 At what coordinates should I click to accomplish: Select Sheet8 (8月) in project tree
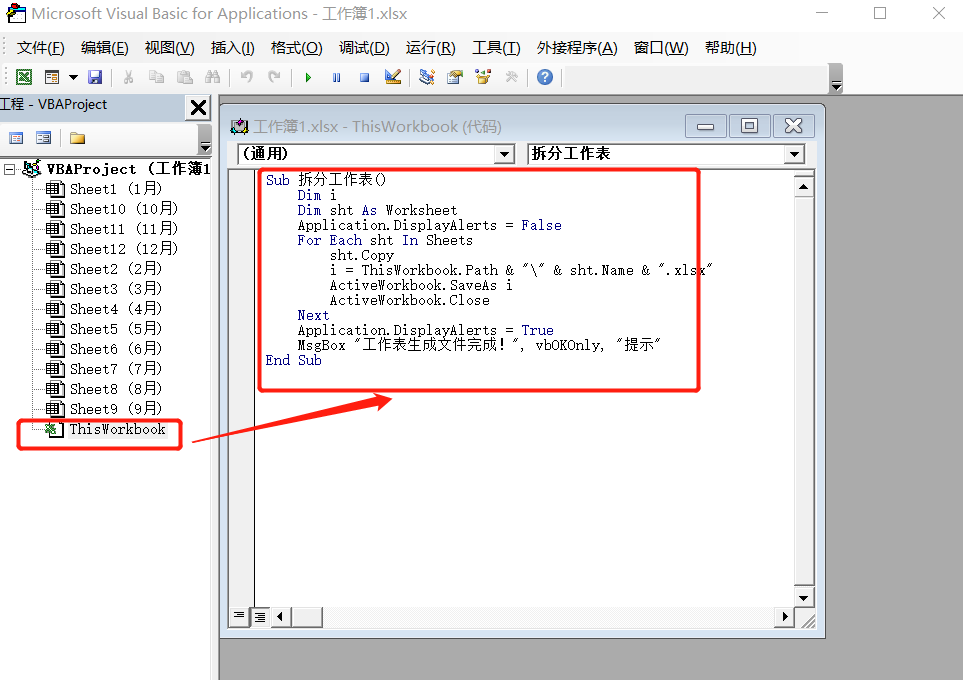click(x=104, y=389)
